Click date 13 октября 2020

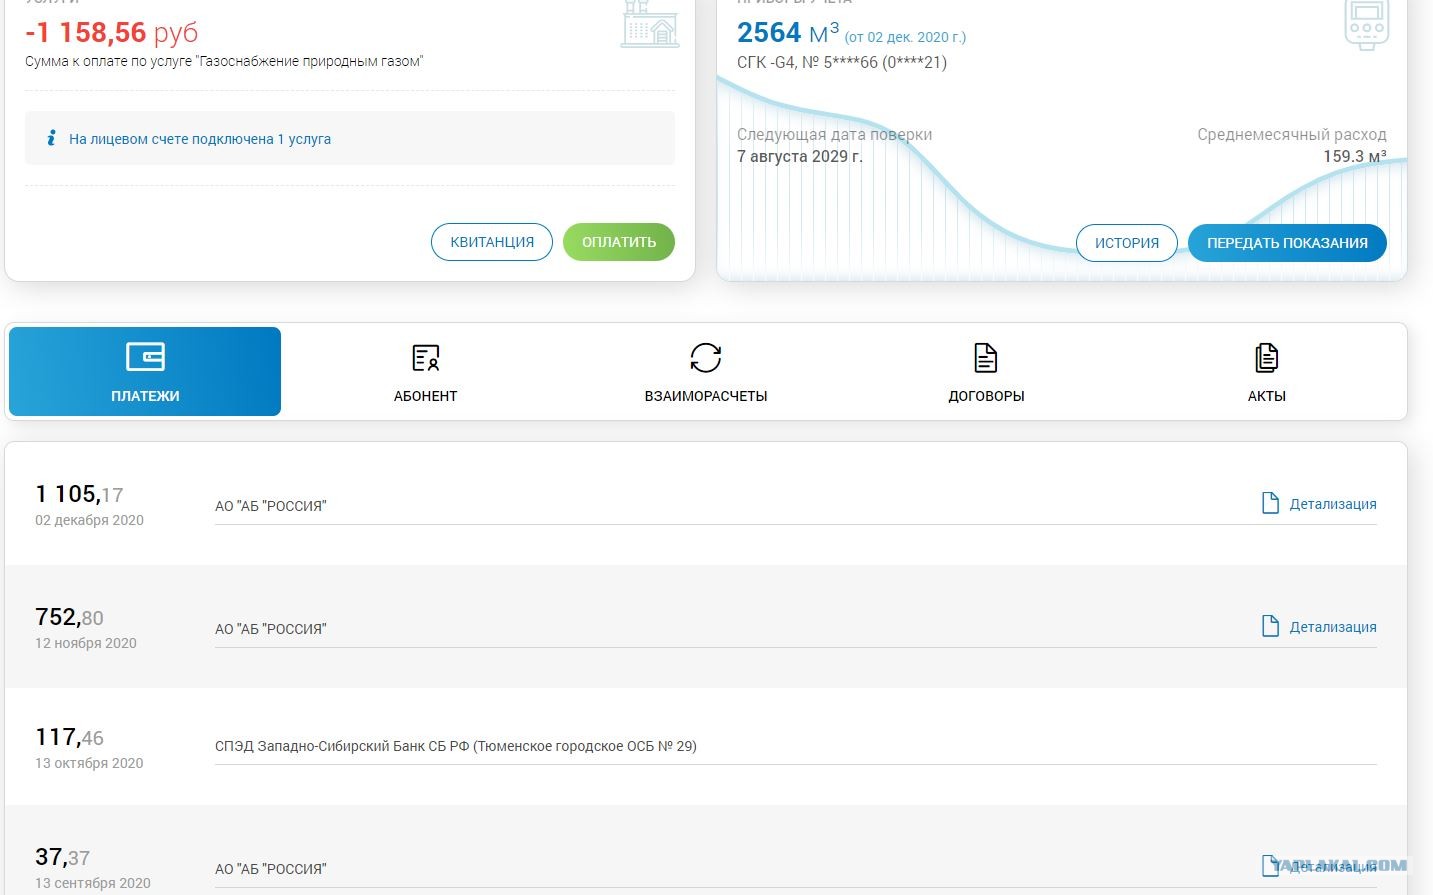(x=89, y=763)
